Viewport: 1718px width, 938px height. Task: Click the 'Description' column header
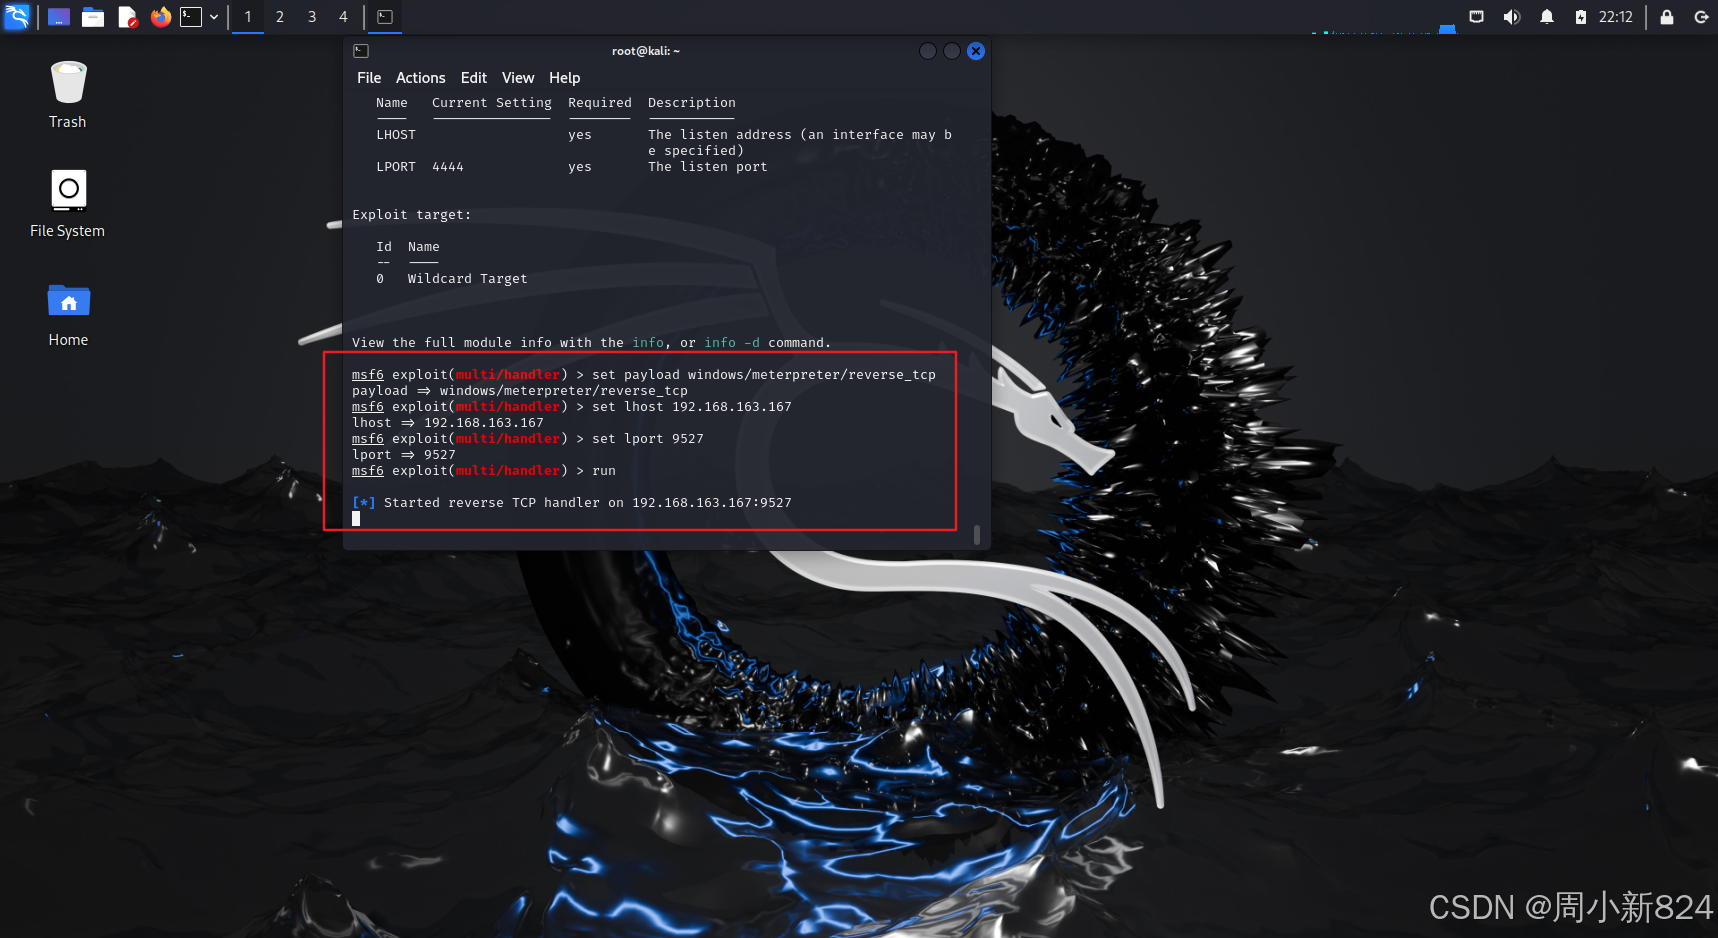click(x=692, y=103)
